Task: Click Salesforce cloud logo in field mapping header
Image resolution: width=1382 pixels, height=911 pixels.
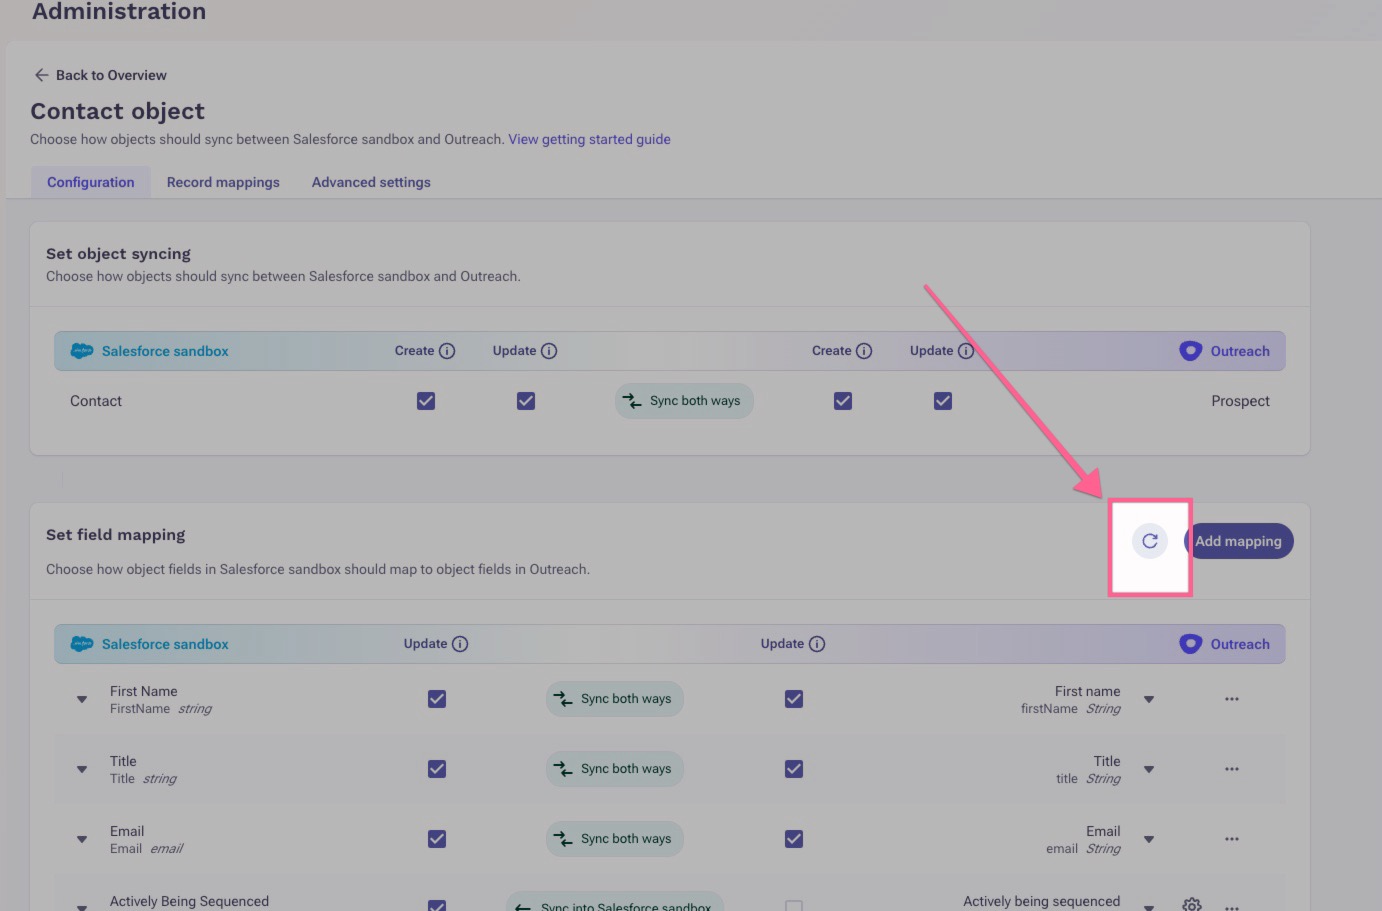Action: pos(82,644)
